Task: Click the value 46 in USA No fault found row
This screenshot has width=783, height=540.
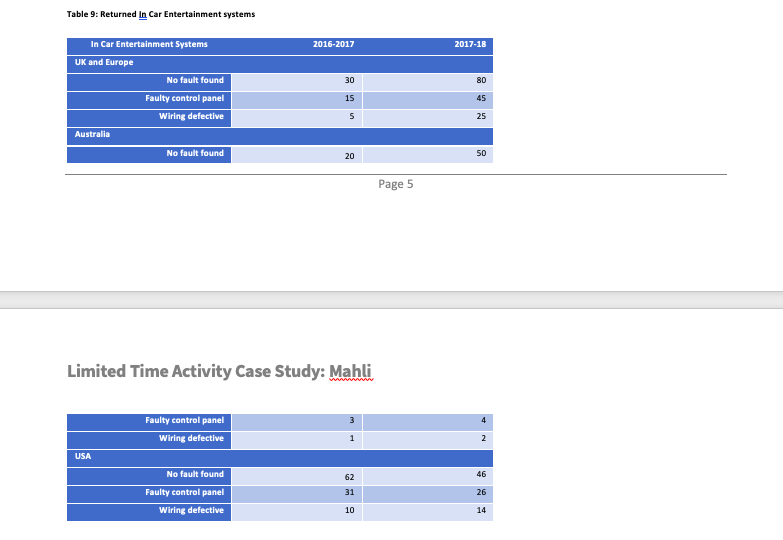Action: click(481, 475)
